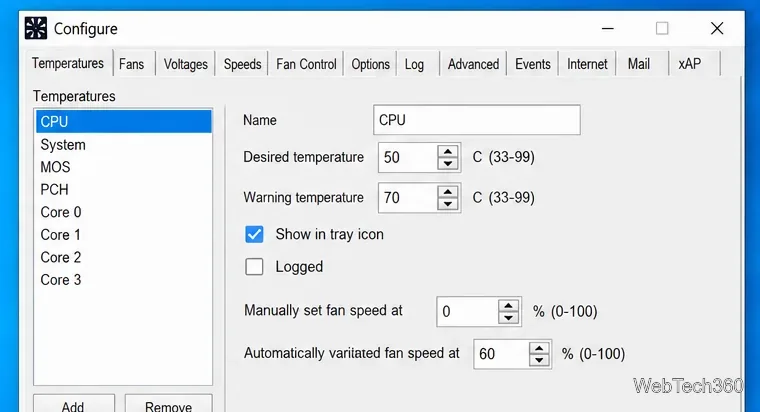Screen dimensions: 760x412
Task: Switch to the Events tab
Action: click(533, 64)
